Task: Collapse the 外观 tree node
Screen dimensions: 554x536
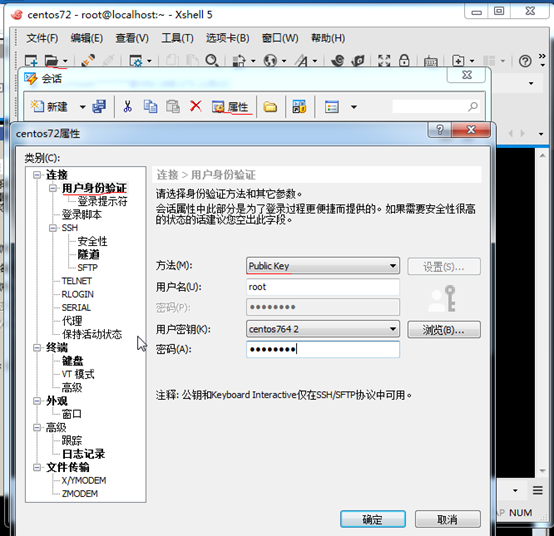Action: click(x=37, y=401)
